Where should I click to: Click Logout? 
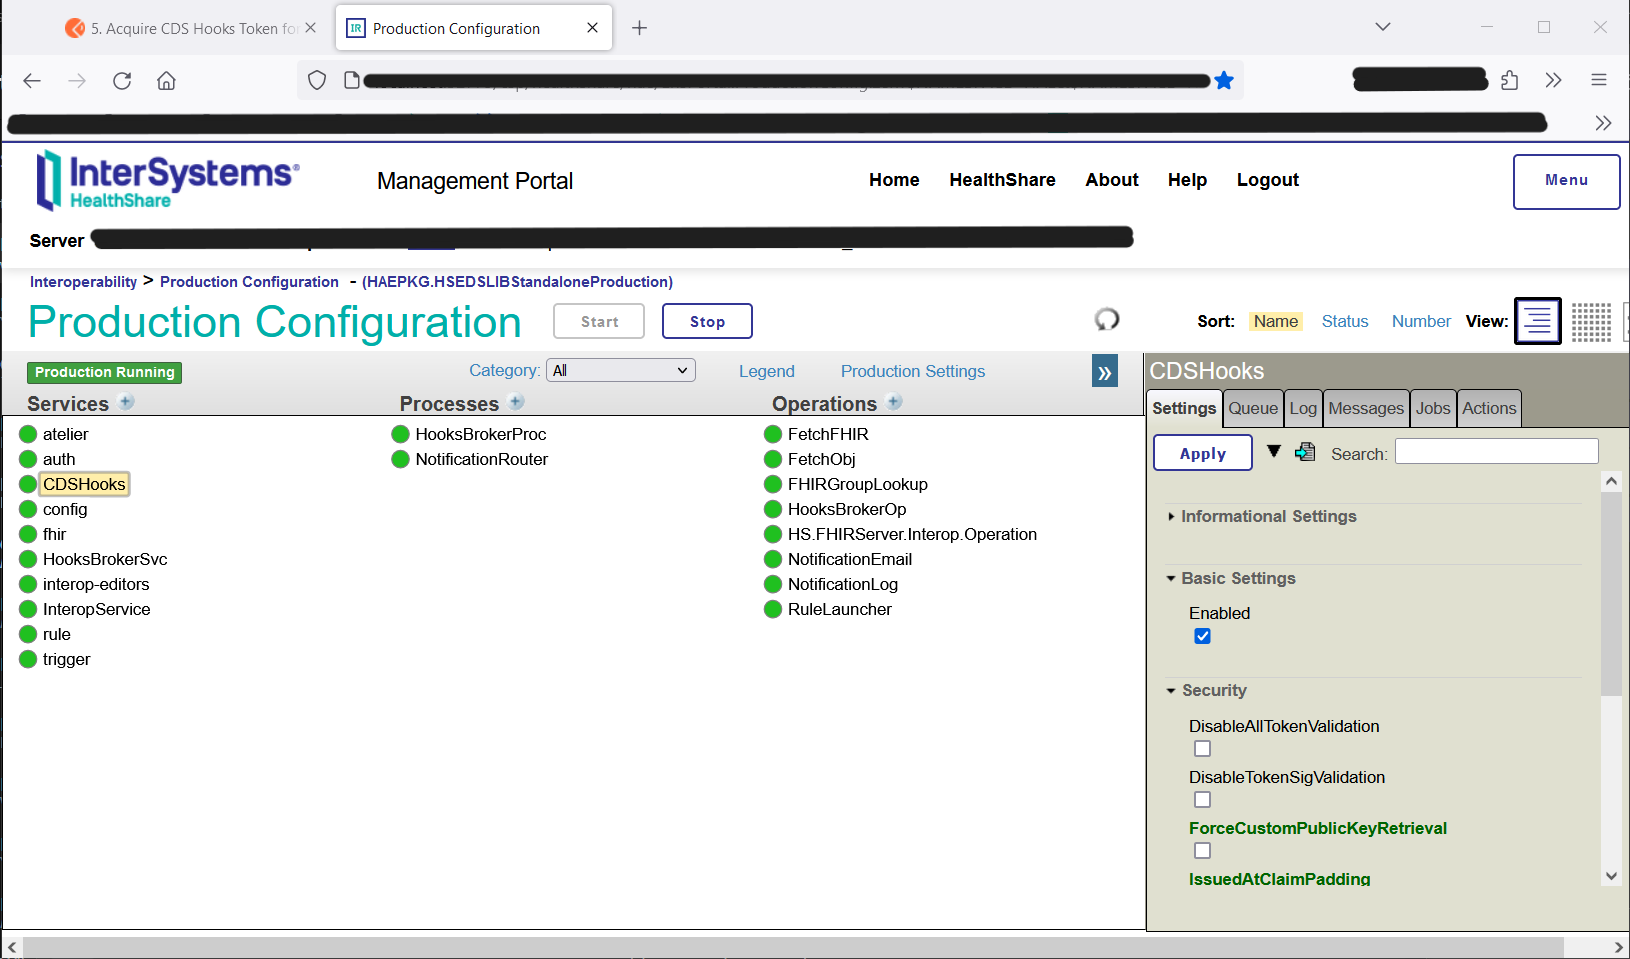[1268, 180]
